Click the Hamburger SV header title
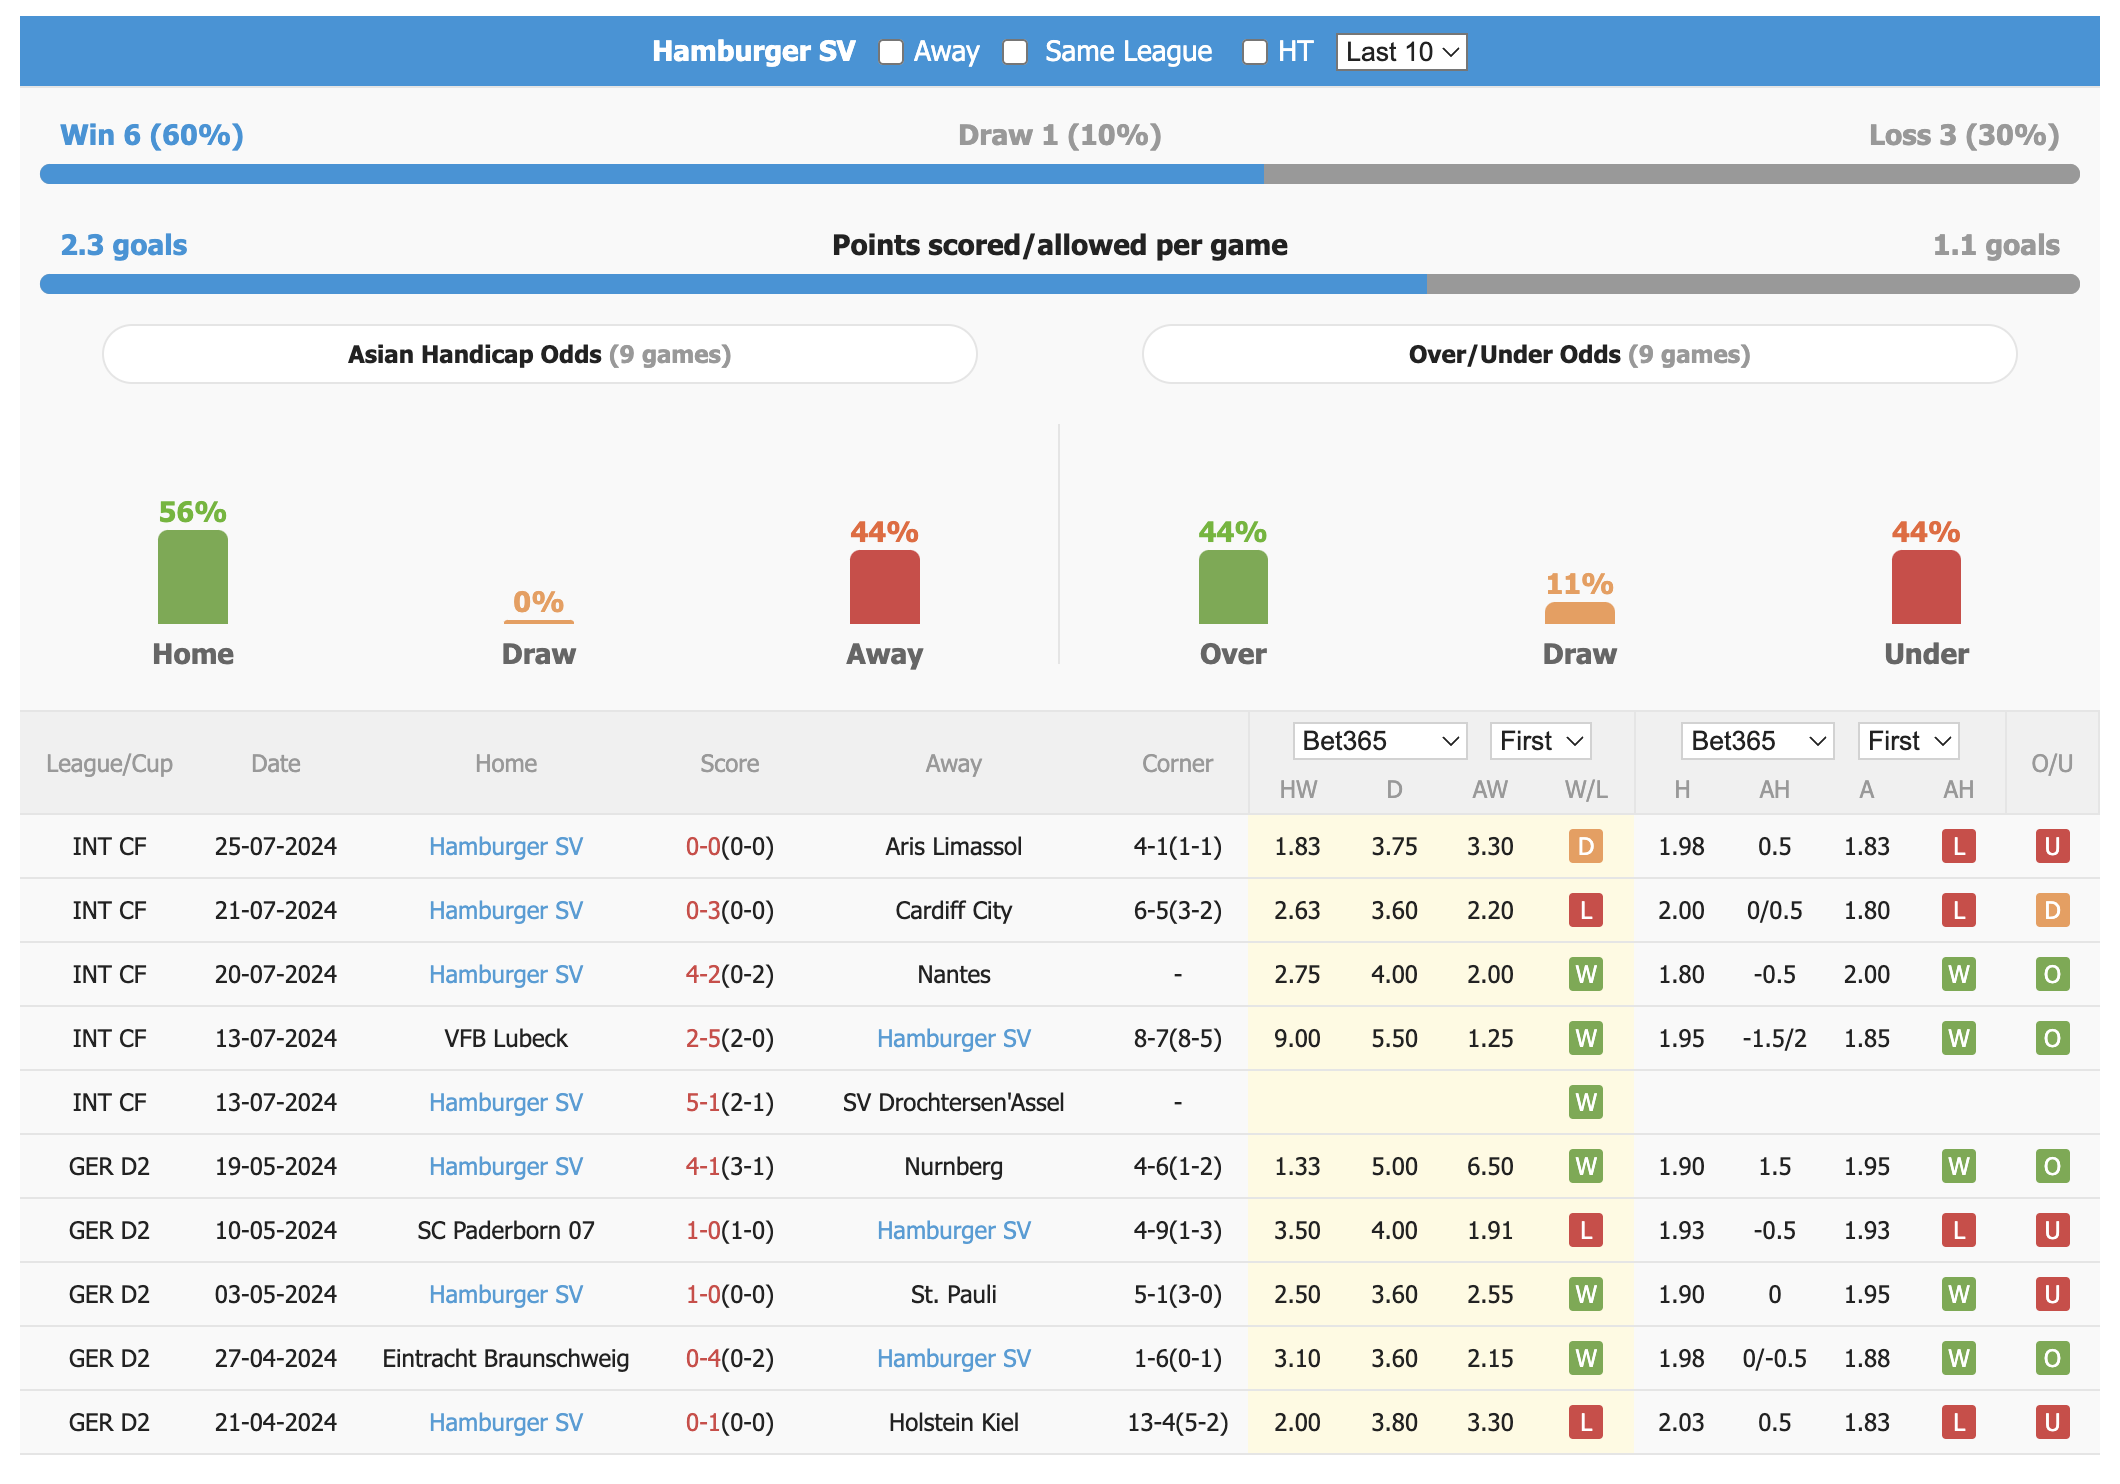 point(754,51)
